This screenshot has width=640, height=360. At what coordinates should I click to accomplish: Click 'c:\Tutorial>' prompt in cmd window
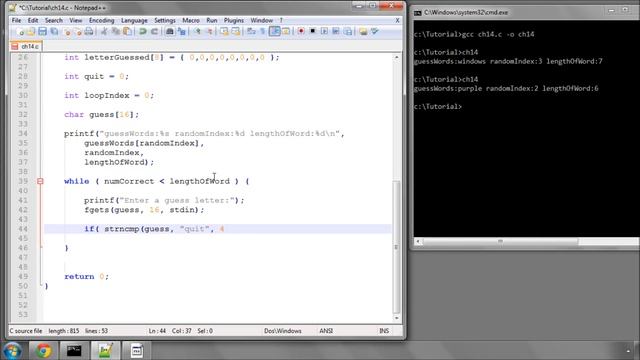coord(438,107)
